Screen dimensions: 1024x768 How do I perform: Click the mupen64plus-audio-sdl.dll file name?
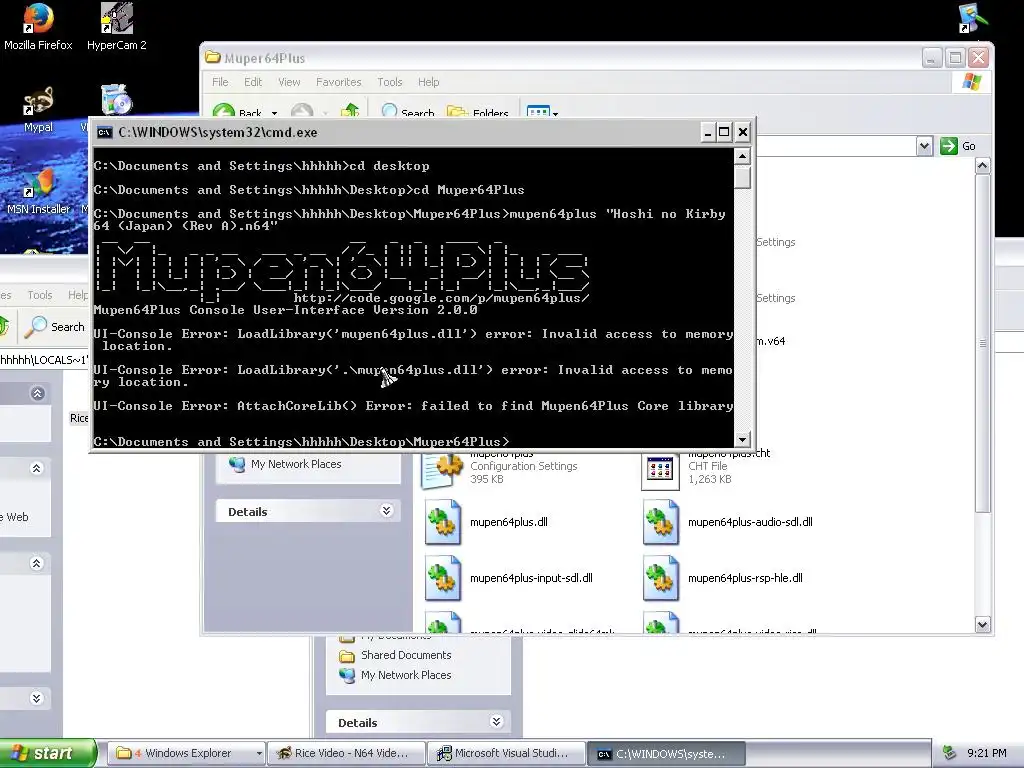pyautogui.click(x=750, y=522)
